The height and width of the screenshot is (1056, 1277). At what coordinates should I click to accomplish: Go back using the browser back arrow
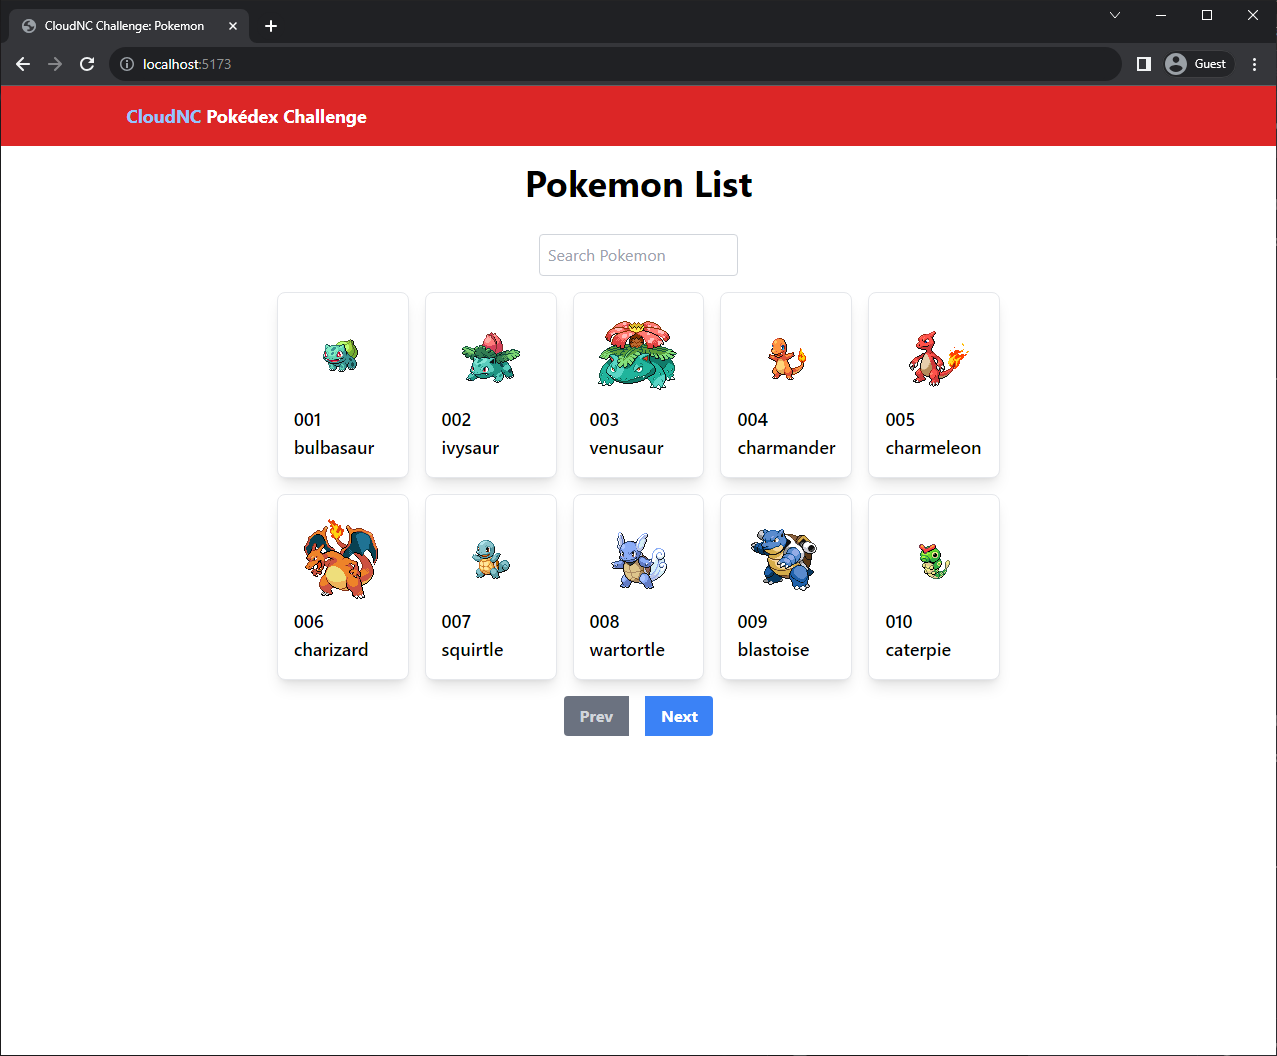(23, 64)
